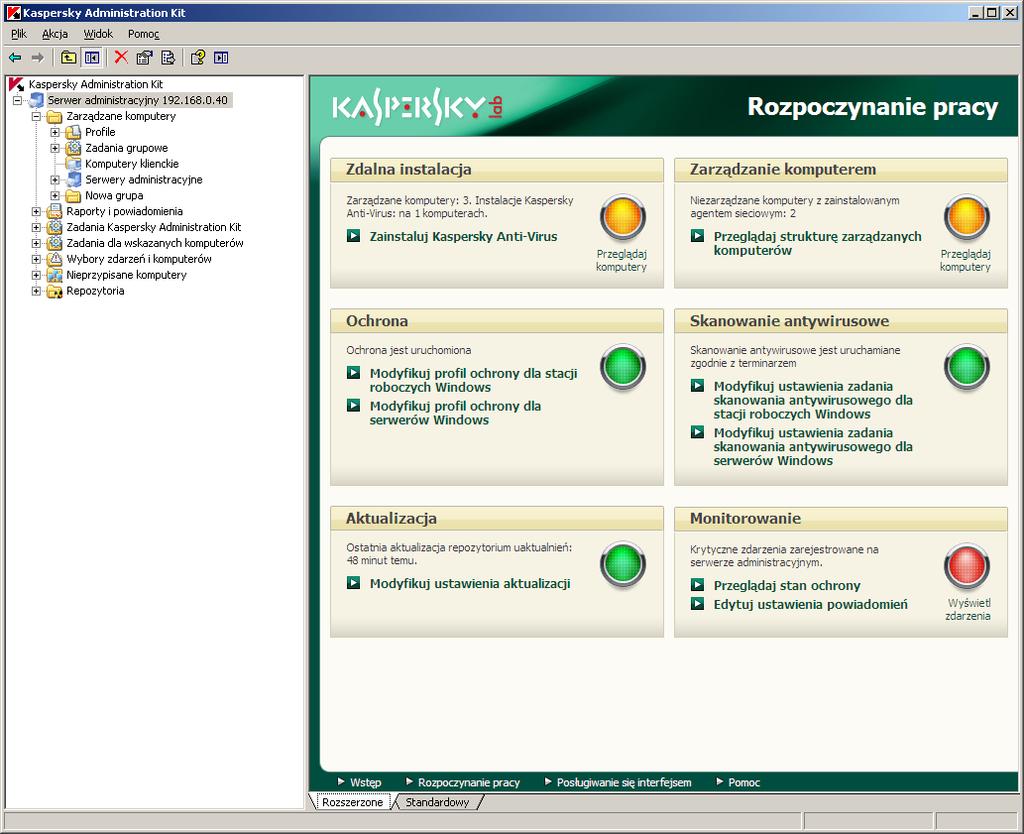Select Kaspersky Administration Kit root tree item
Viewport: 1024px width, 834px height.
click(95, 84)
